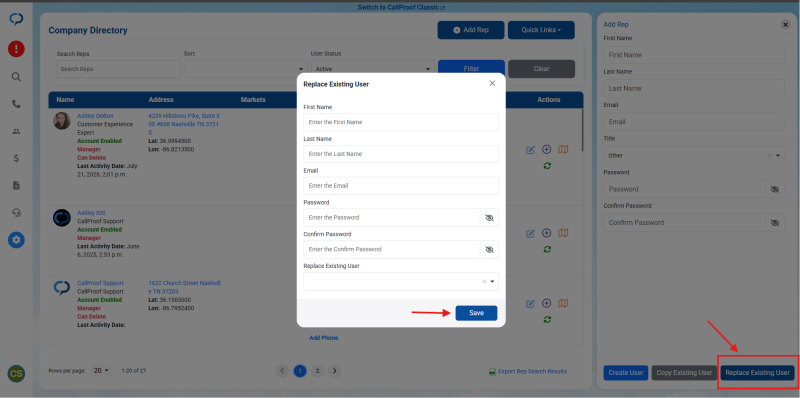Image resolution: width=800 pixels, height=398 pixels.
Task: Click the modal First Name input field
Action: pyautogui.click(x=401, y=122)
